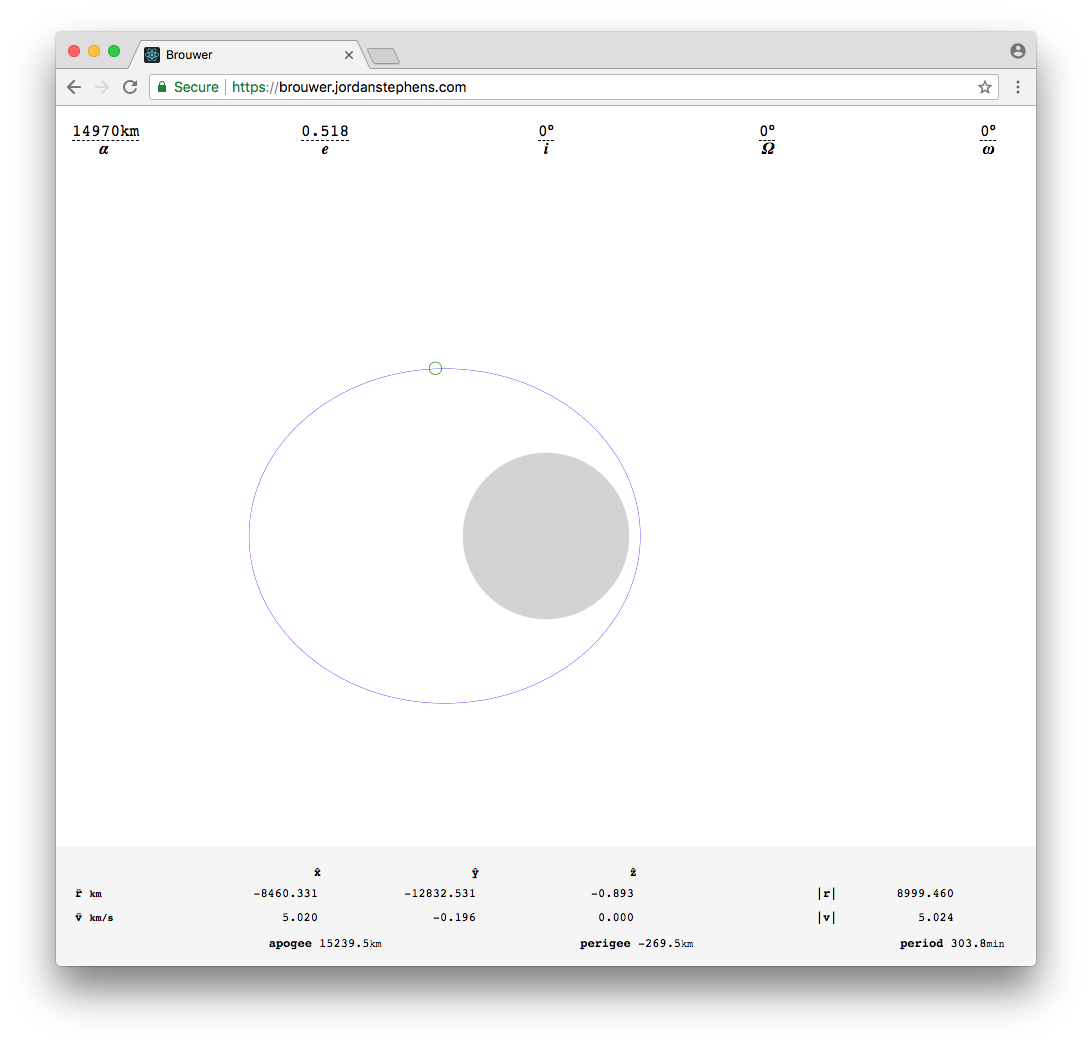Edit the ω argument of perigee value
Image resolution: width=1092 pixels, height=1046 pixels.
[x=988, y=132]
